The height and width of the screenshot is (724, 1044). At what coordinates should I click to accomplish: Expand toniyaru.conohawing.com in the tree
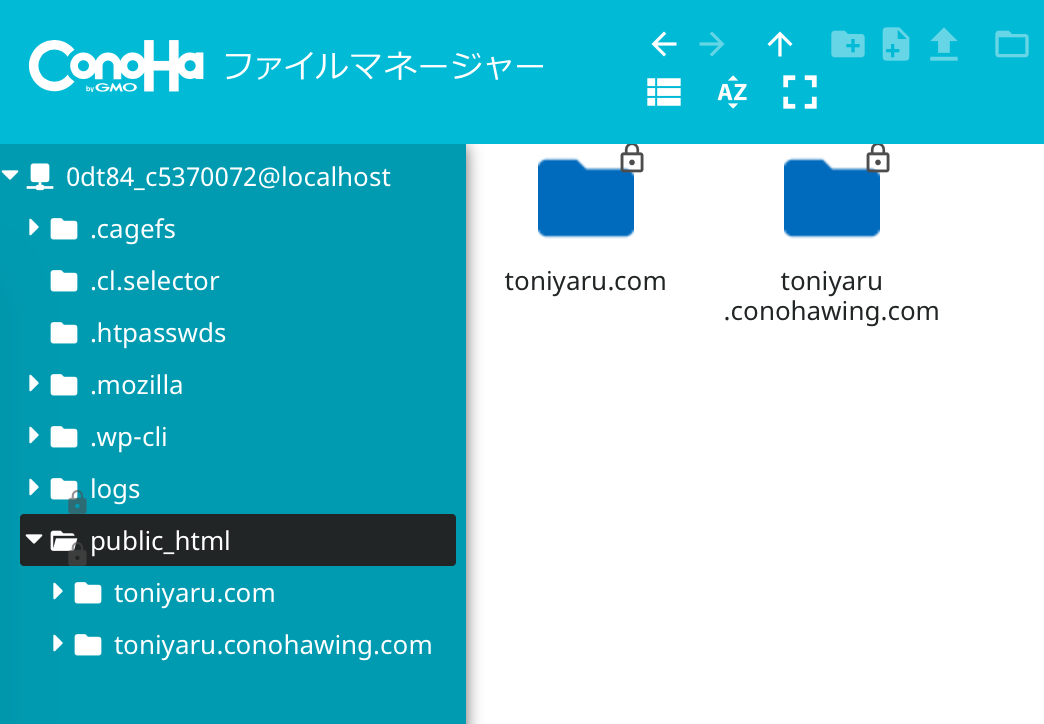pos(57,643)
